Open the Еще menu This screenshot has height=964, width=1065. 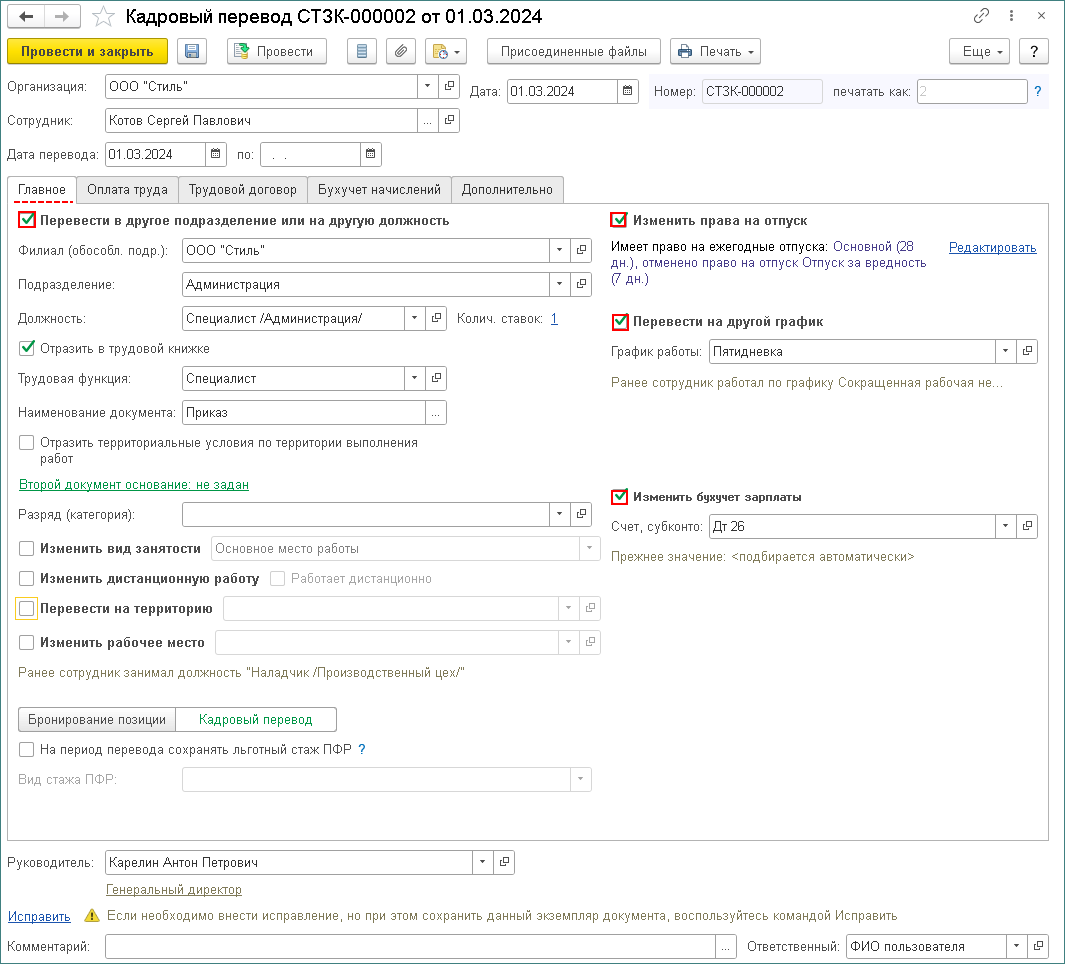[x=979, y=52]
